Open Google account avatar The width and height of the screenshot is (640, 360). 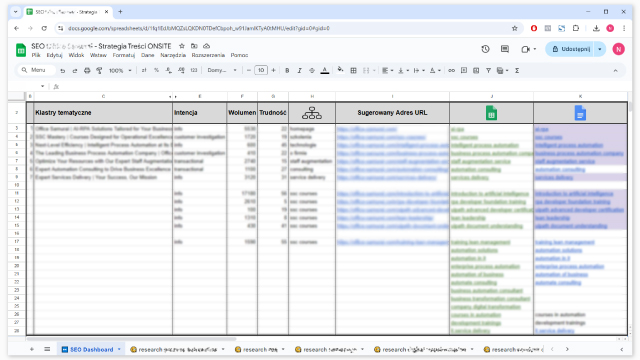click(618, 49)
